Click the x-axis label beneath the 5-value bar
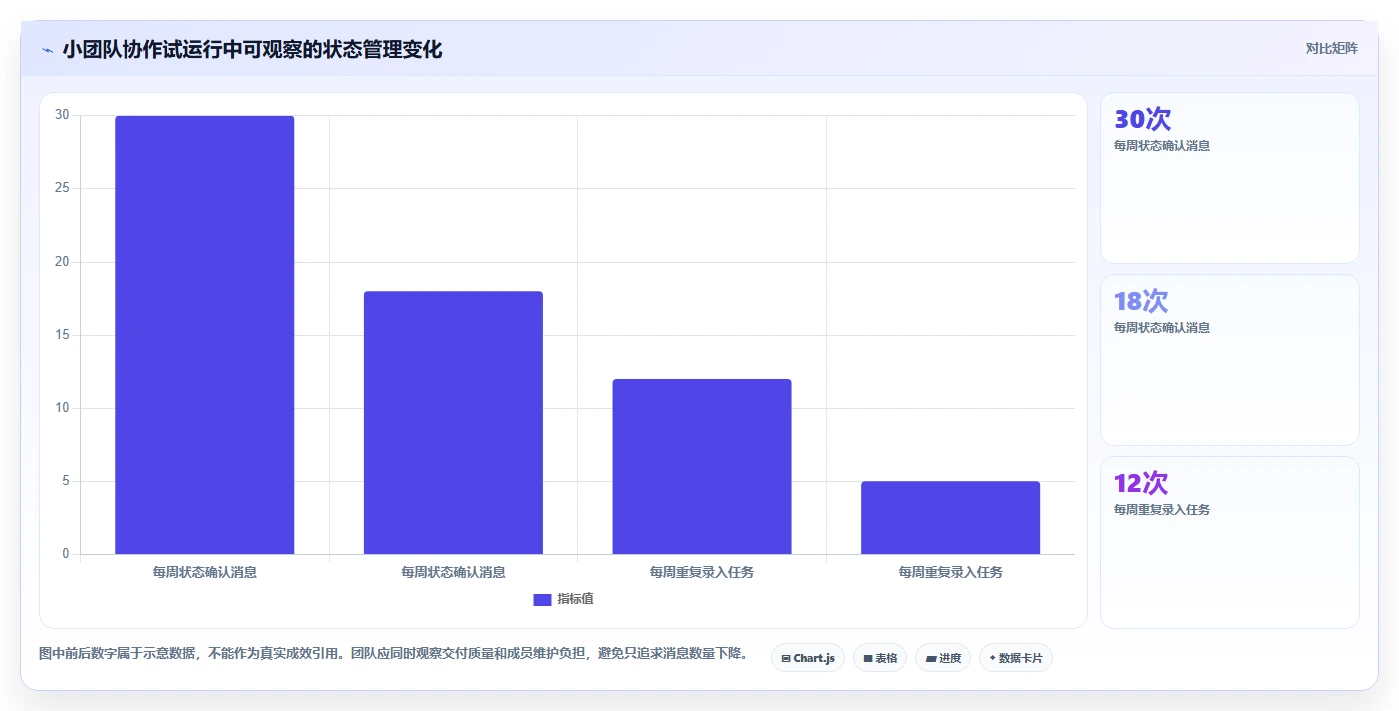This screenshot has height=711, width=1399. (950, 573)
